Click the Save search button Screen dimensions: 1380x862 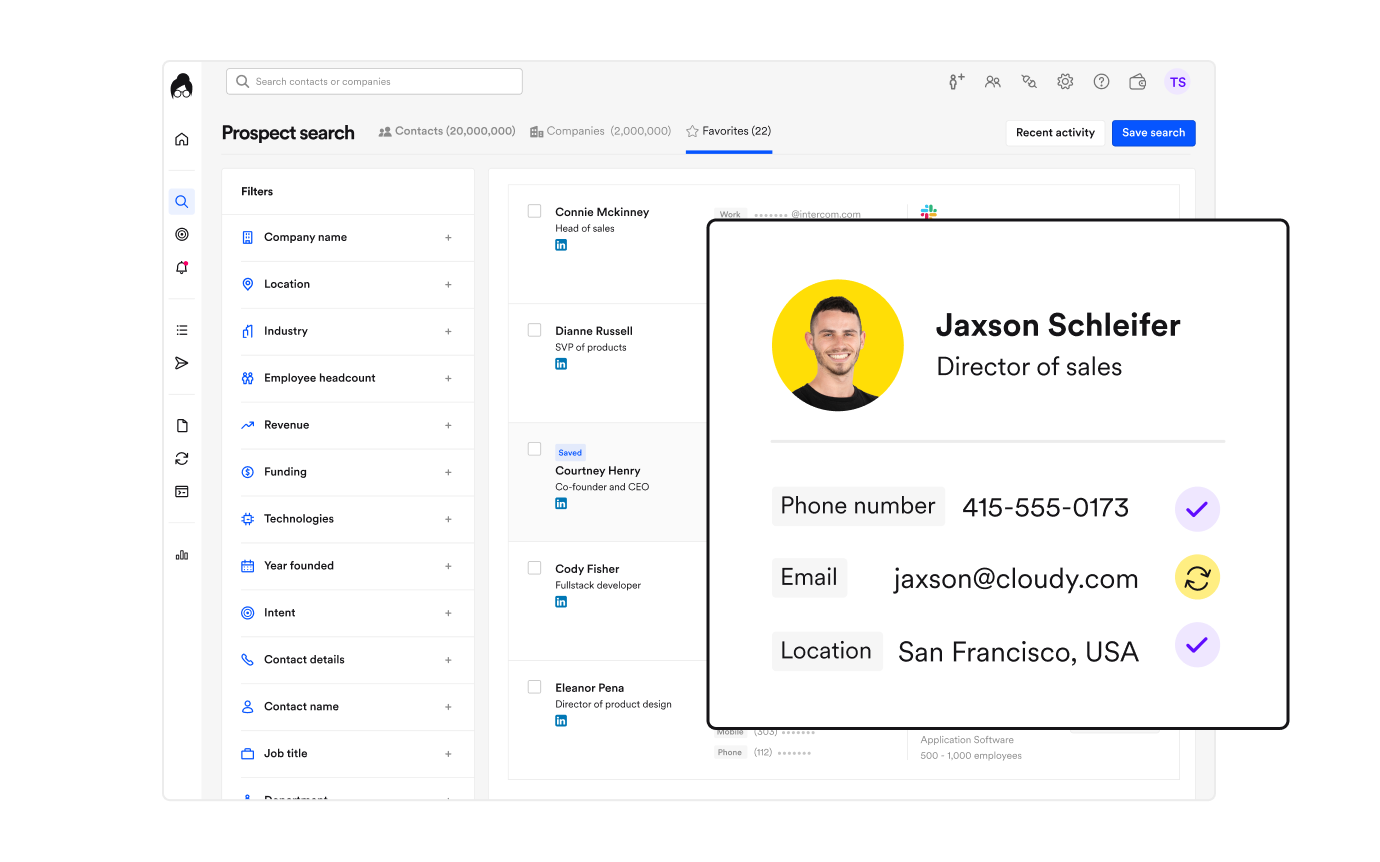coord(1153,132)
